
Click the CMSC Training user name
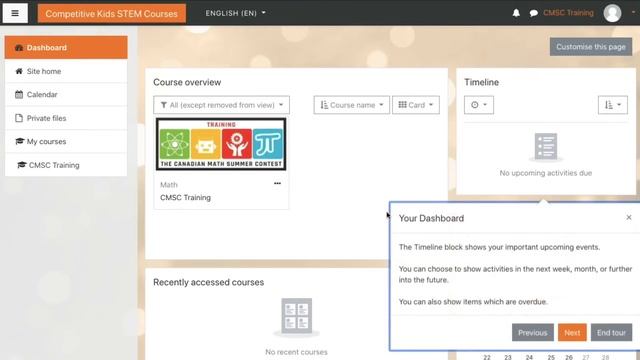pyautogui.click(x=568, y=13)
